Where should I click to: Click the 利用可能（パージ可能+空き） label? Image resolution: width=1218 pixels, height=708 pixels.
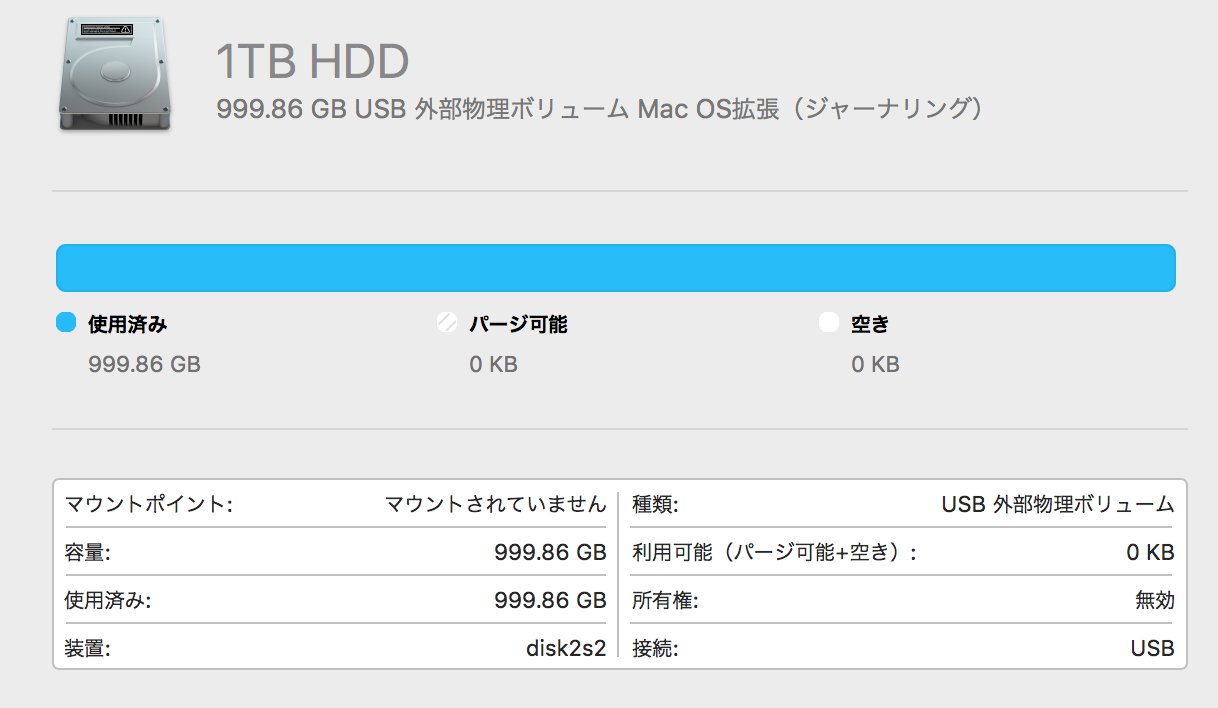tap(774, 552)
